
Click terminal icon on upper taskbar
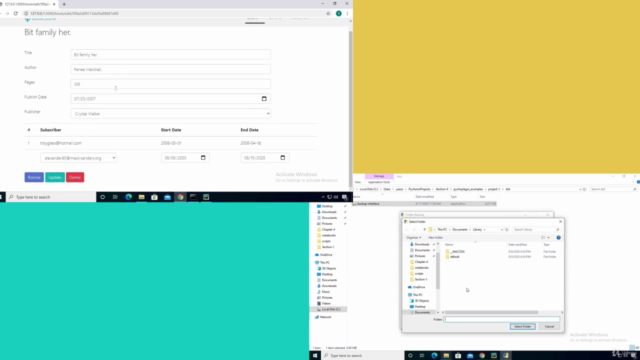pyautogui.click(x=193, y=197)
